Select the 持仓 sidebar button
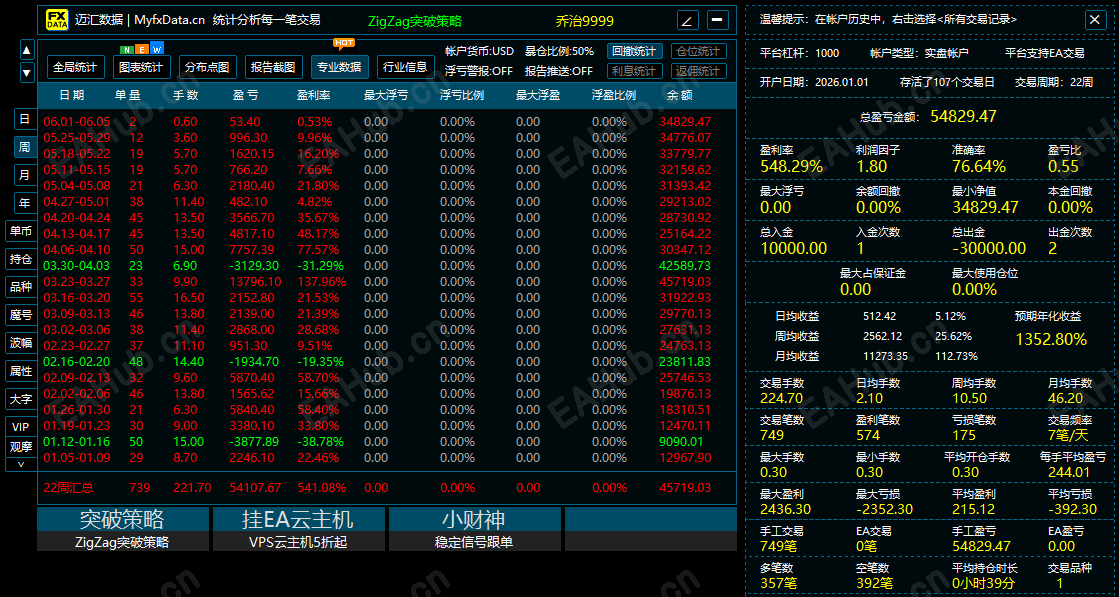 pyautogui.click(x=21, y=259)
